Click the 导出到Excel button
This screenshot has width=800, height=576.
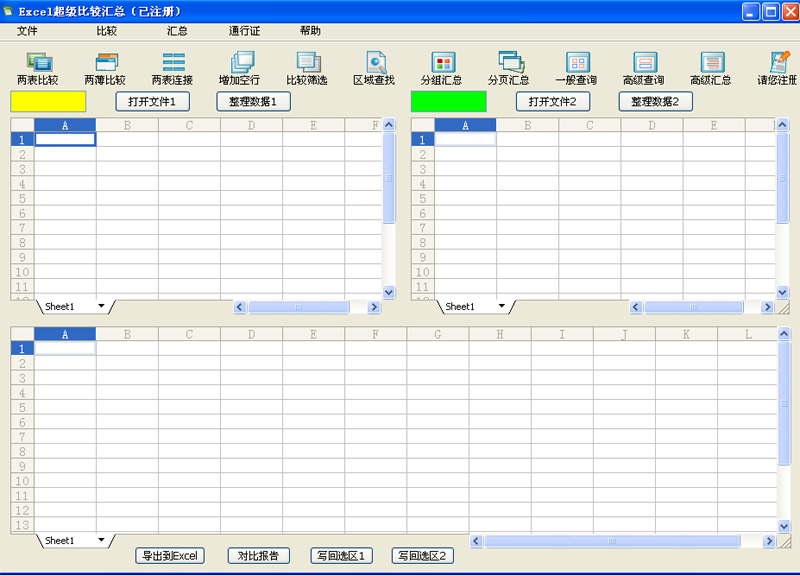coord(170,556)
